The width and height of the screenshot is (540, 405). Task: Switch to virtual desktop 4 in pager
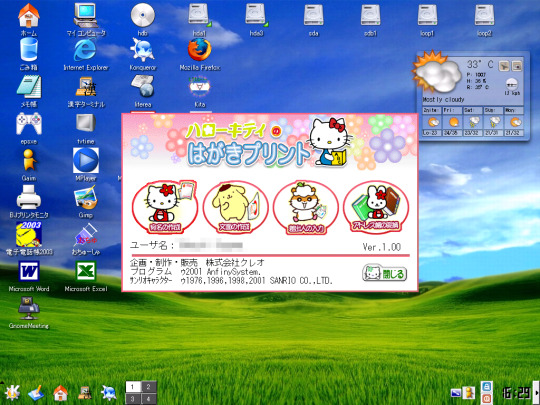(149, 399)
